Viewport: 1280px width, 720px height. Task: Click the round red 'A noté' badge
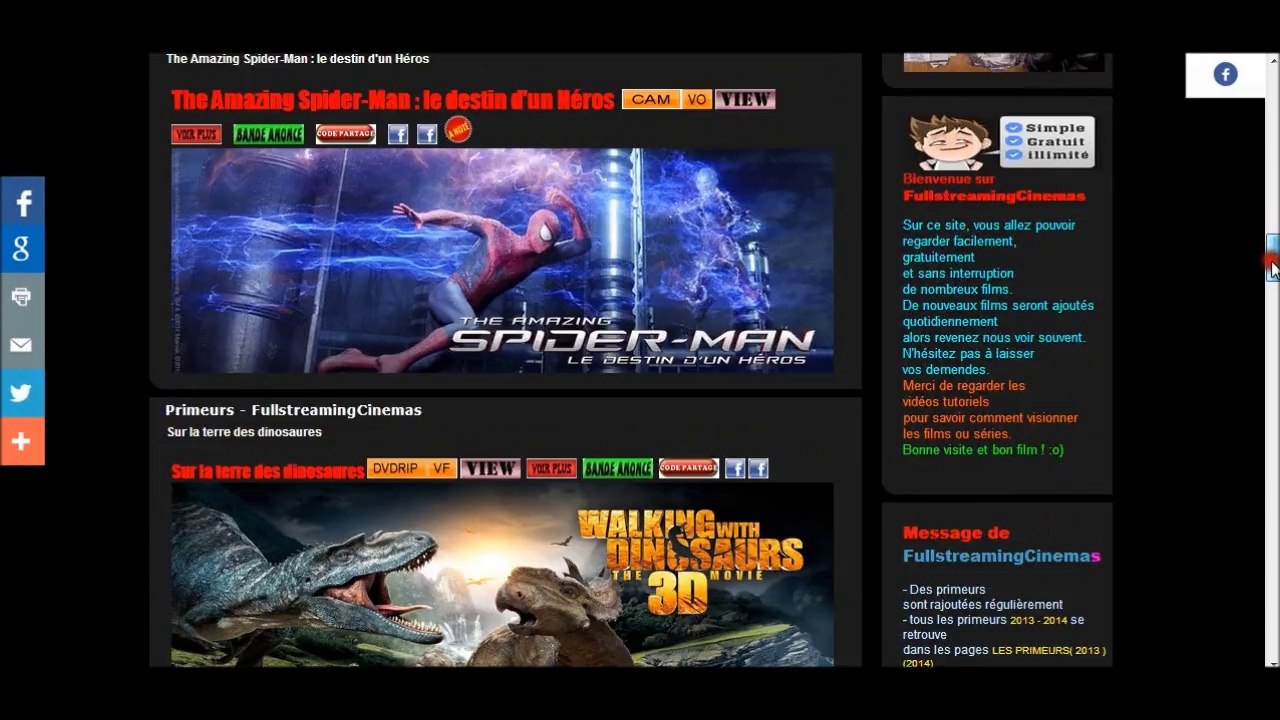458,130
